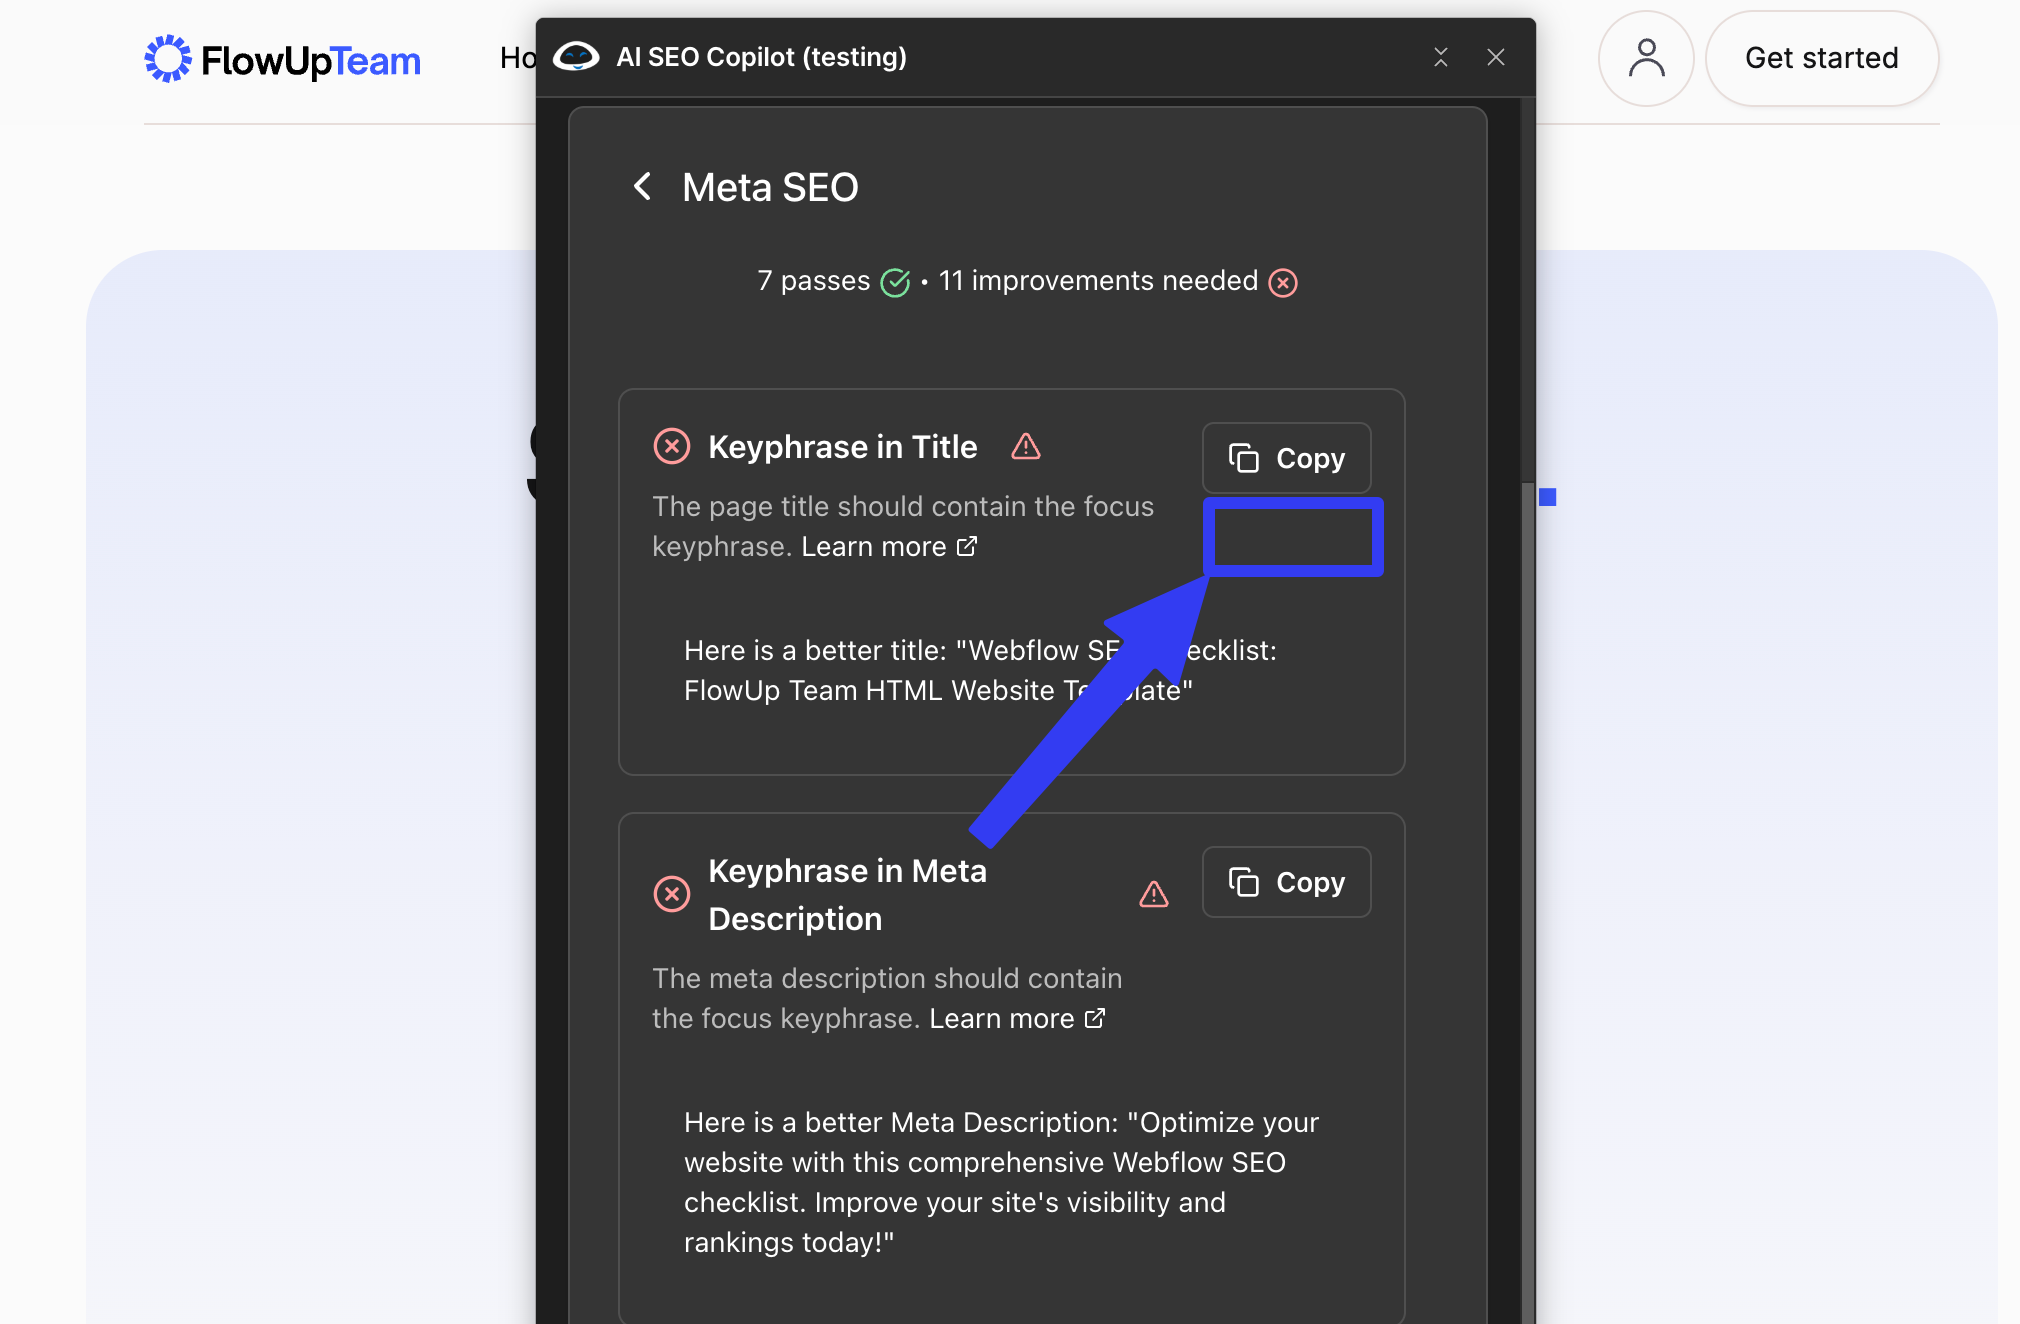Viewport: 2020px width, 1324px height.
Task: Click the red improvements needed icon
Action: coord(1283,283)
